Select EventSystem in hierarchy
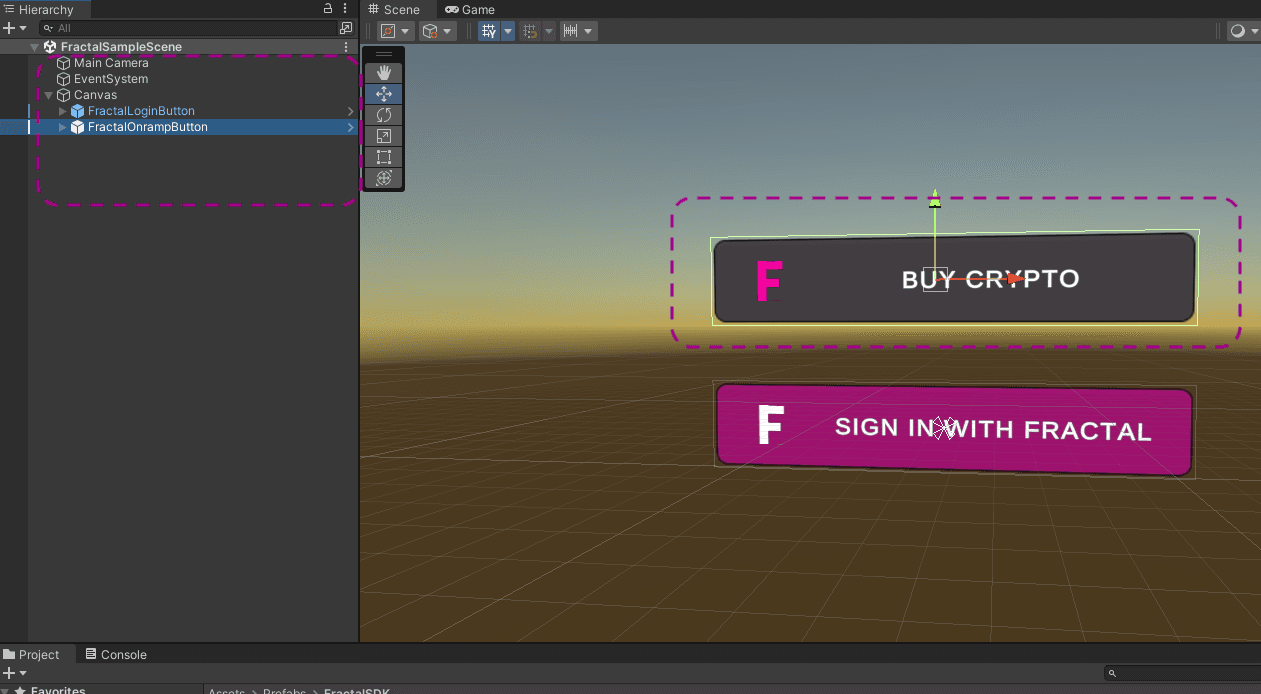1261x694 pixels. (111, 79)
